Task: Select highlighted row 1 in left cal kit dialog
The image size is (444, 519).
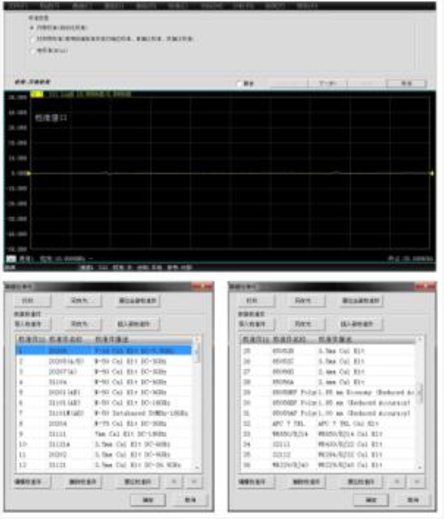Action: click(104, 351)
